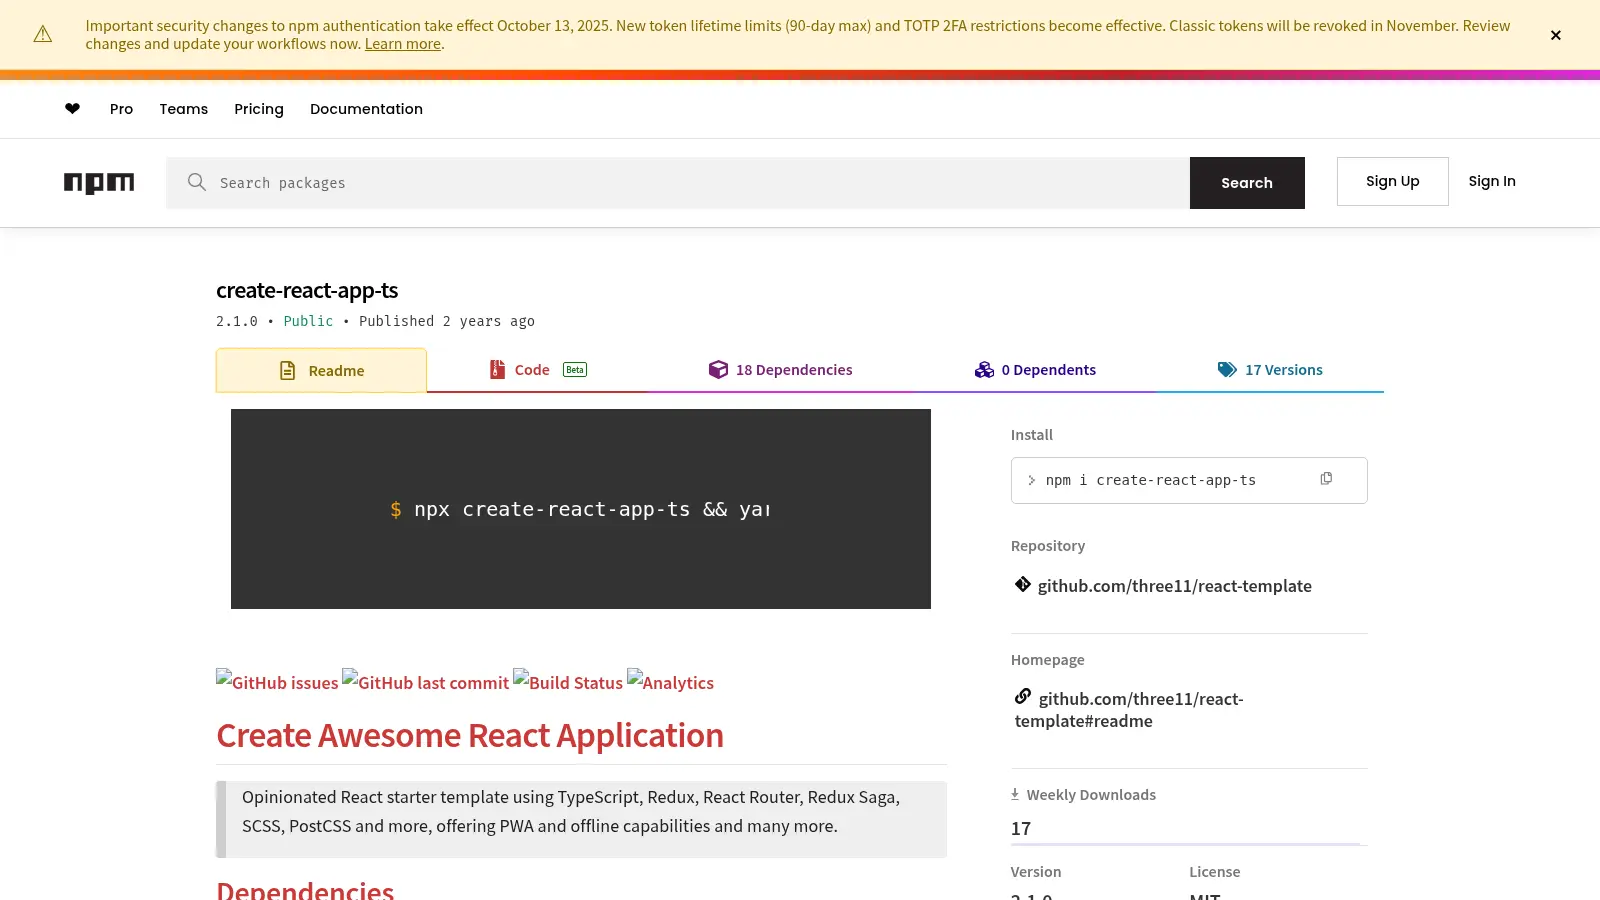Open github.com/three11/react-template repository link
The height and width of the screenshot is (900, 1600).
(x=1175, y=586)
